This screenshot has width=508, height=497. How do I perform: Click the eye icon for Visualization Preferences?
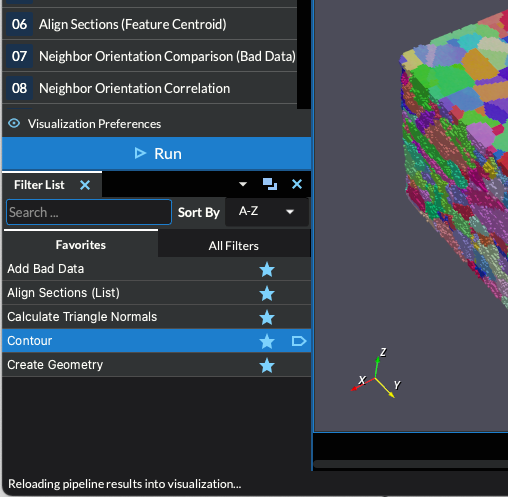click(x=14, y=124)
